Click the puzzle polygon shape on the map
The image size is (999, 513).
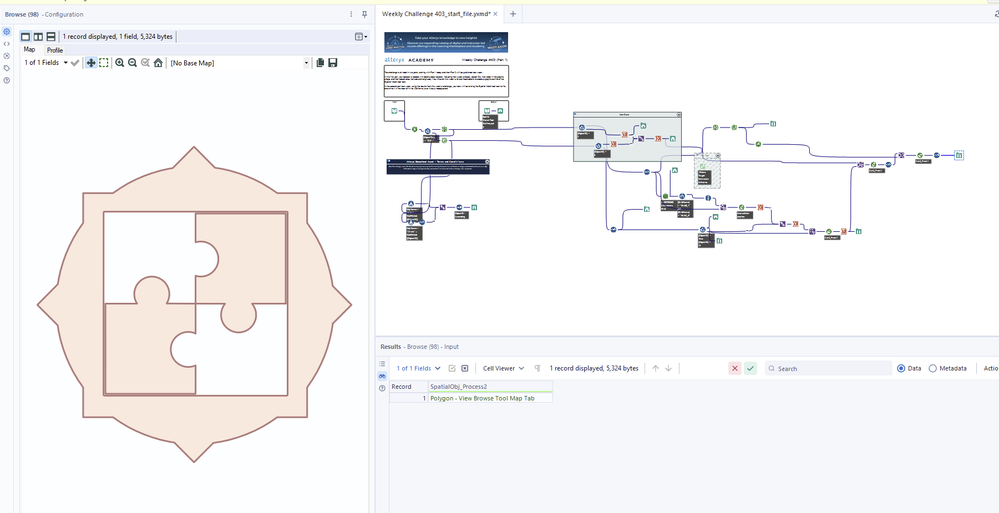(x=194, y=304)
